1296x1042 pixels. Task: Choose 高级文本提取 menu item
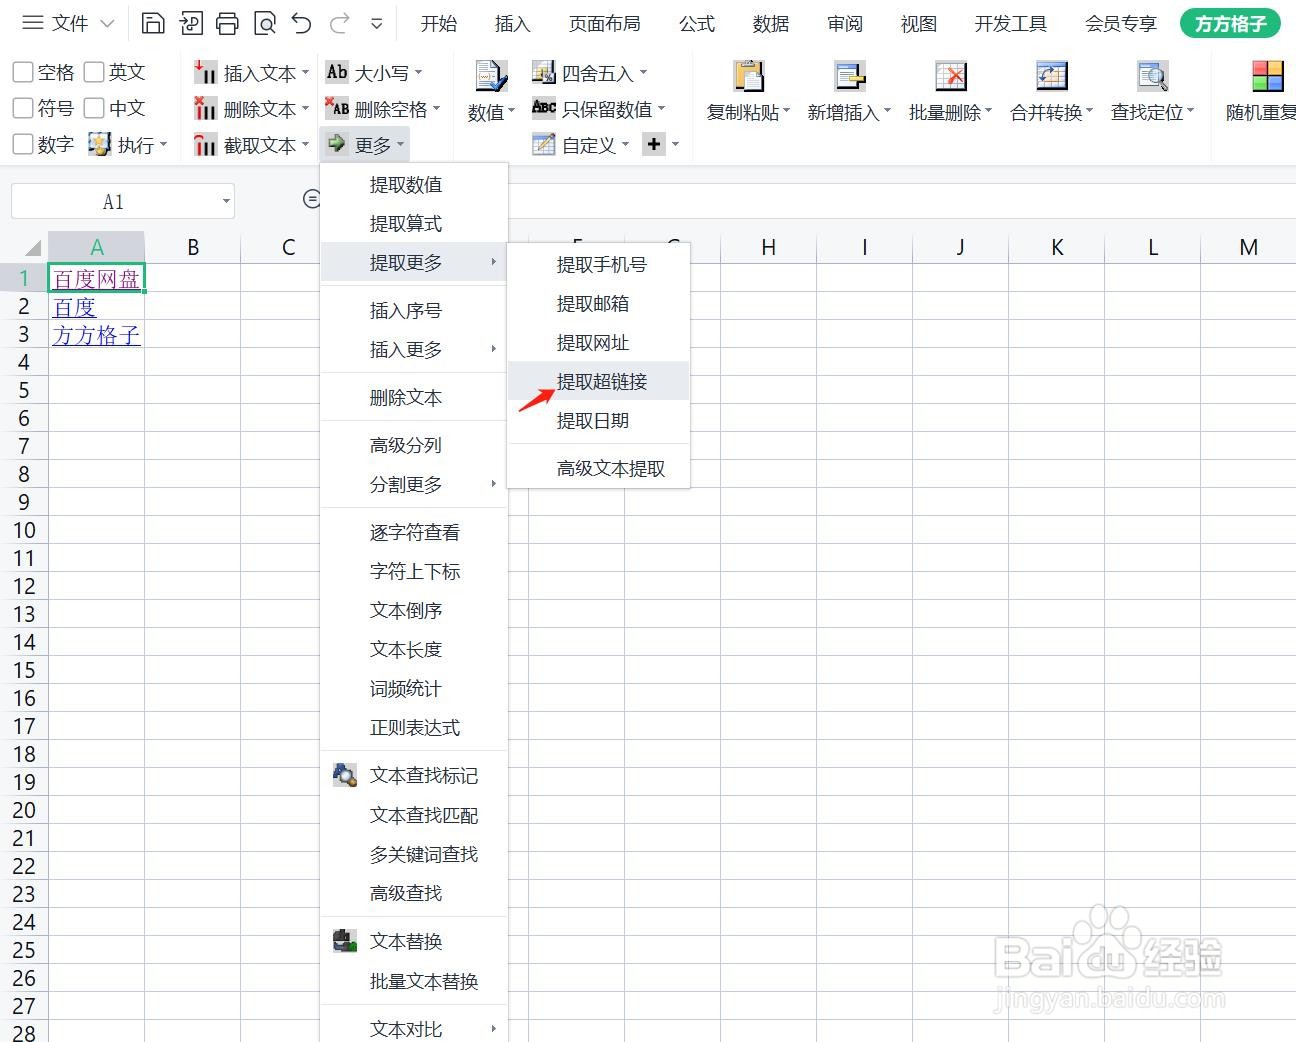[599, 468]
